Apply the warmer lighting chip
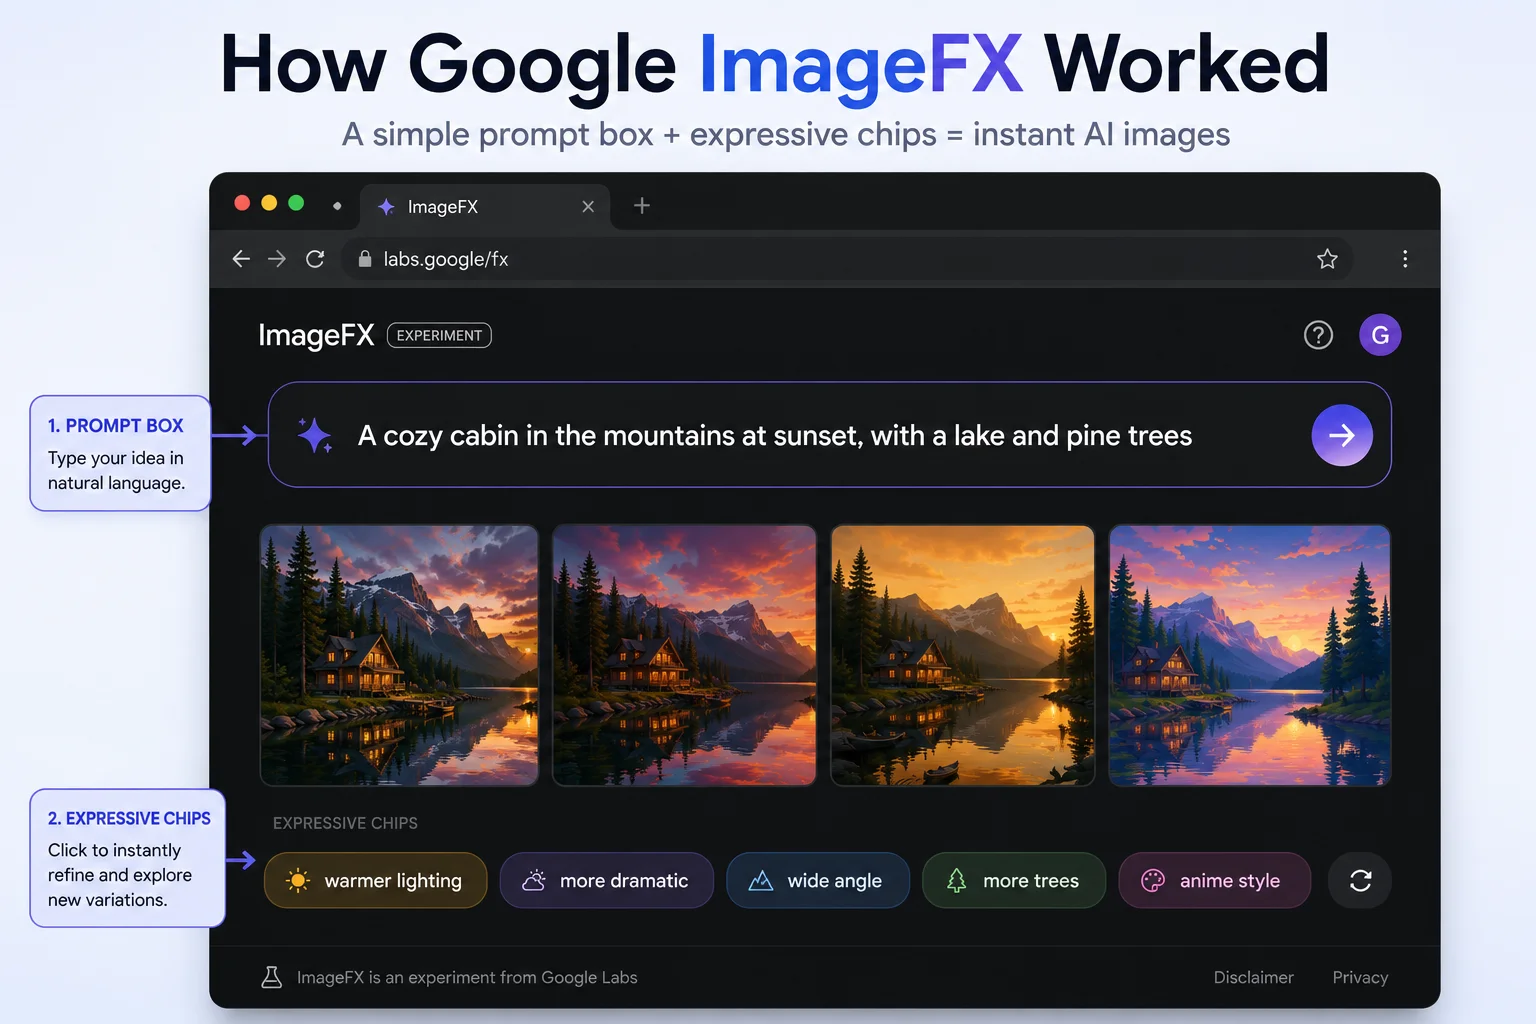 coord(376,880)
